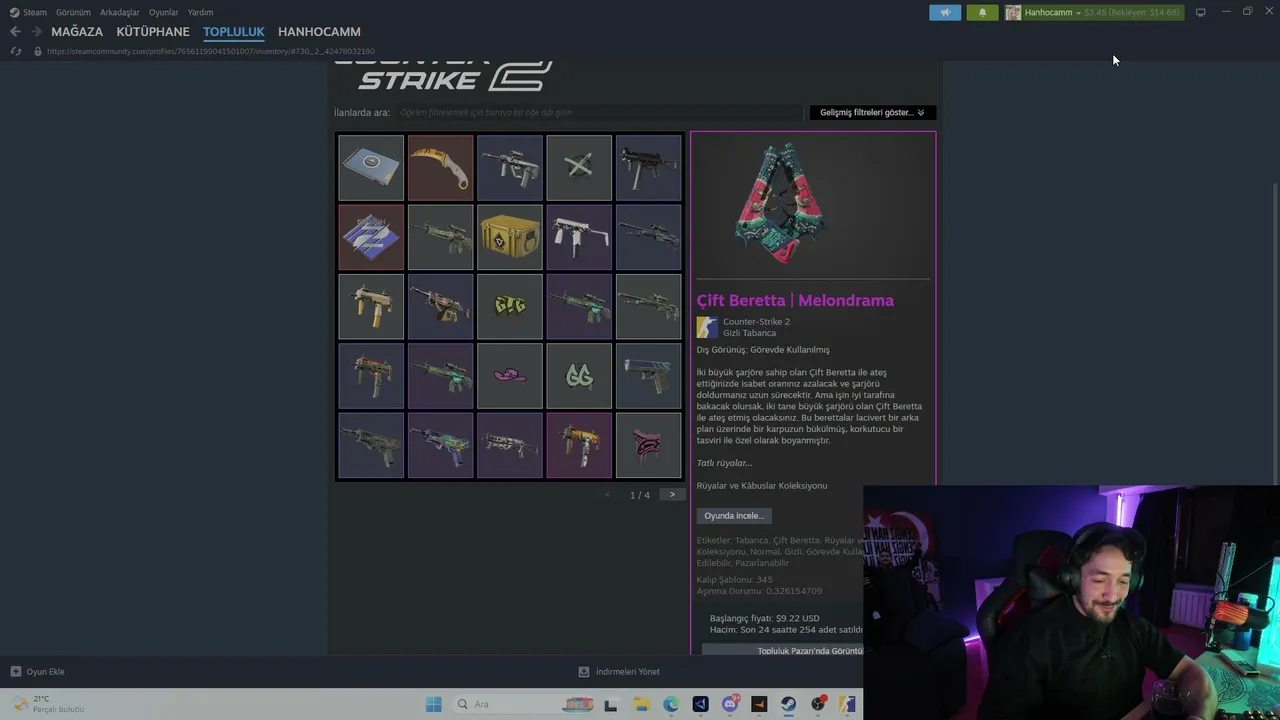Go to the previous inventory page
Viewport: 1280px width, 720px height.
[x=607, y=494]
